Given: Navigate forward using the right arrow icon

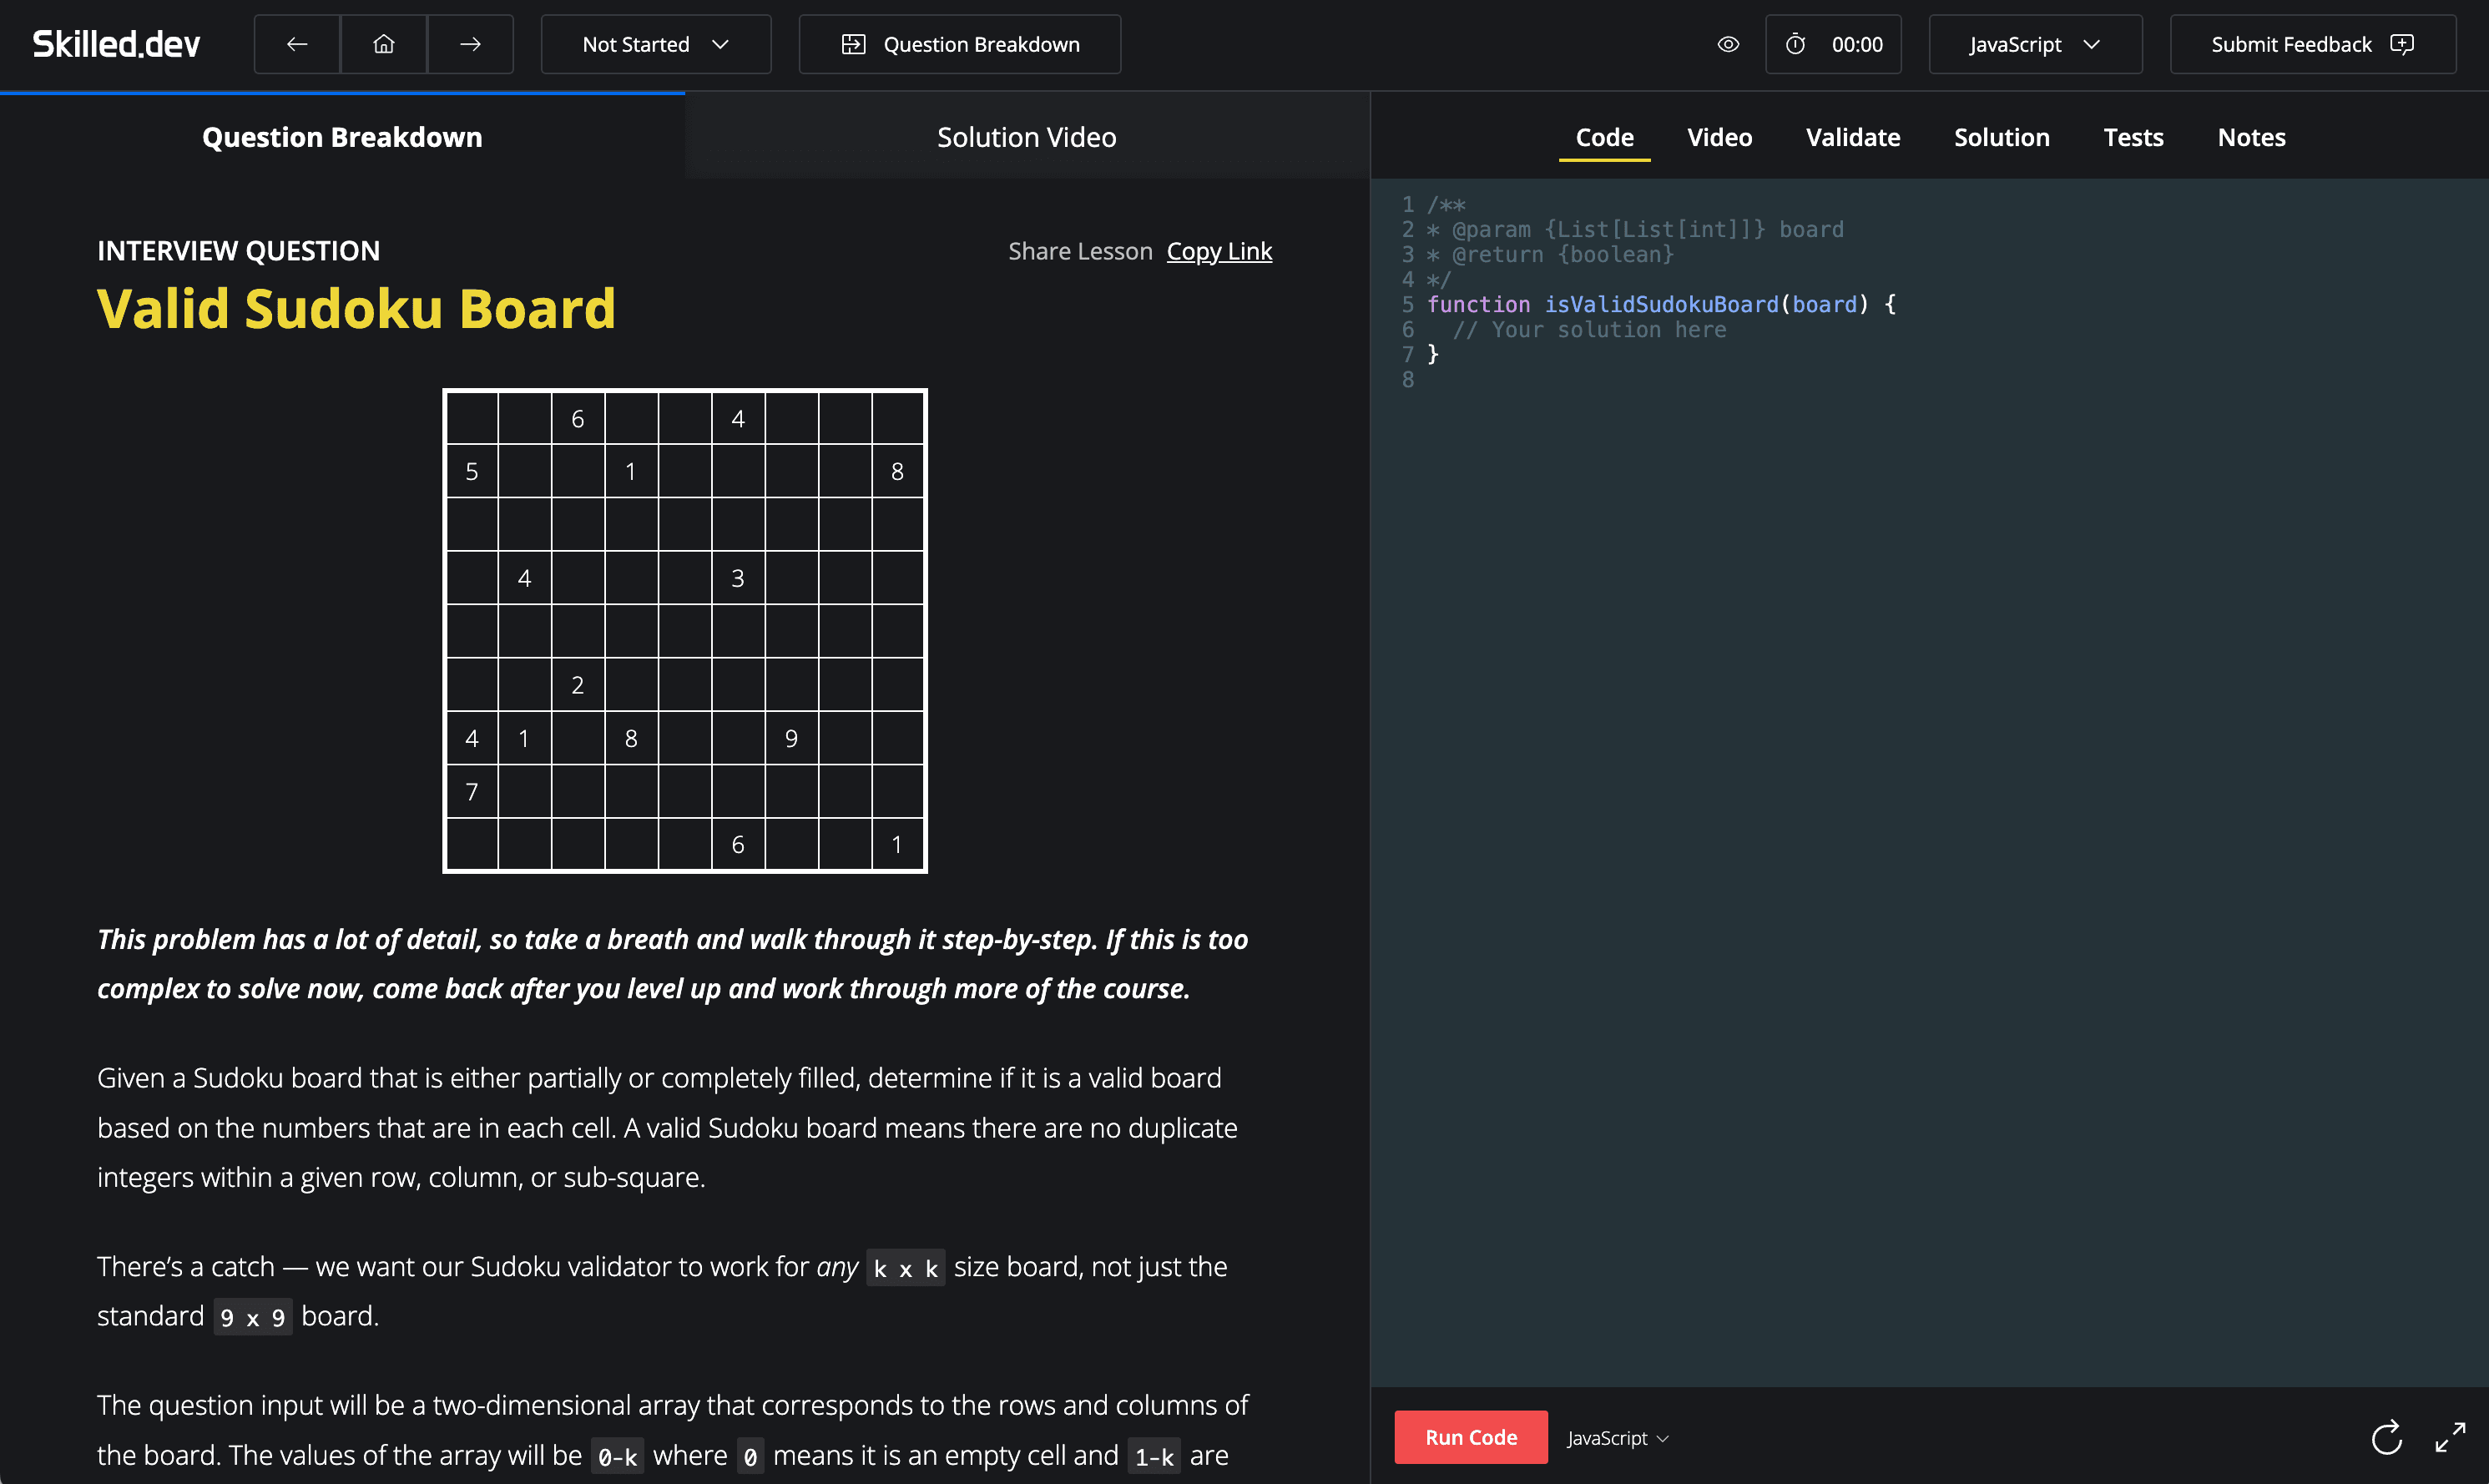Looking at the screenshot, I should click(470, 44).
